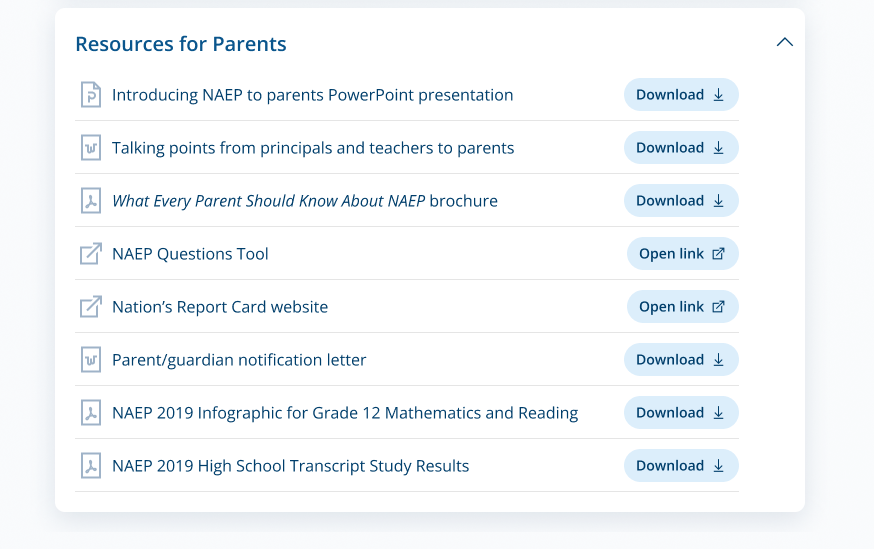This screenshot has height=549, width=874.
Task: Open link for Nation's Report Card website
Action: click(x=682, y=307)
